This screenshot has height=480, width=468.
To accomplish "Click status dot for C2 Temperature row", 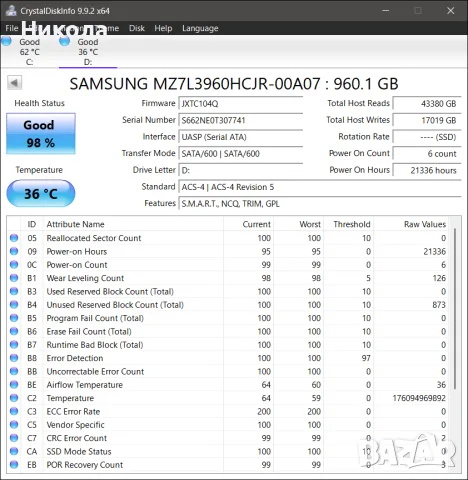I will 14,398.
